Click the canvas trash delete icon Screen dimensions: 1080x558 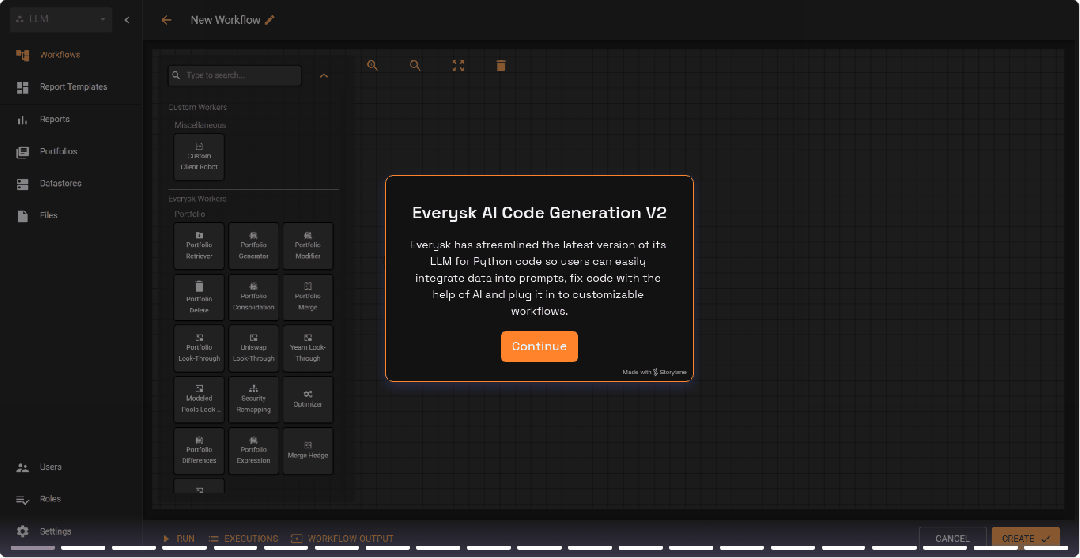501,65
